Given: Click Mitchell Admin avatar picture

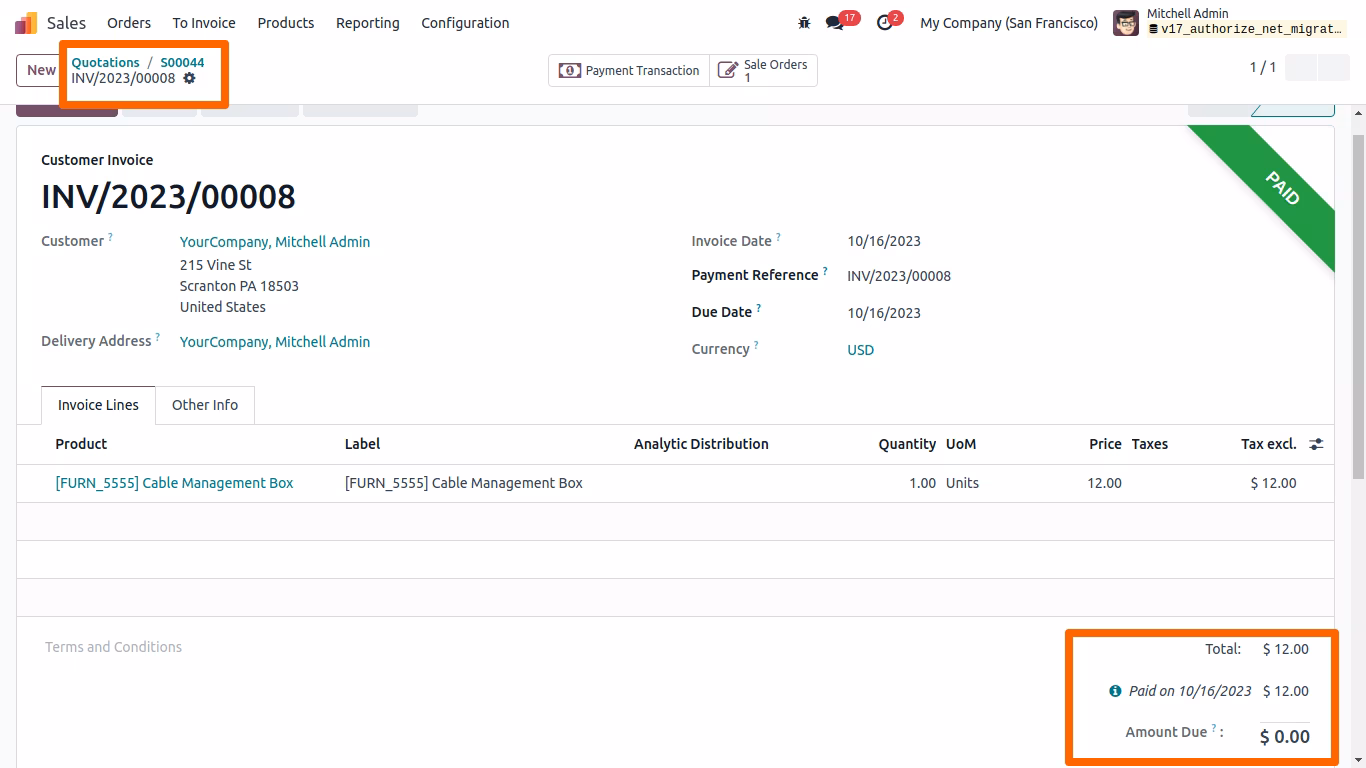Looking at the screenshot, I should coord(1126,23).
